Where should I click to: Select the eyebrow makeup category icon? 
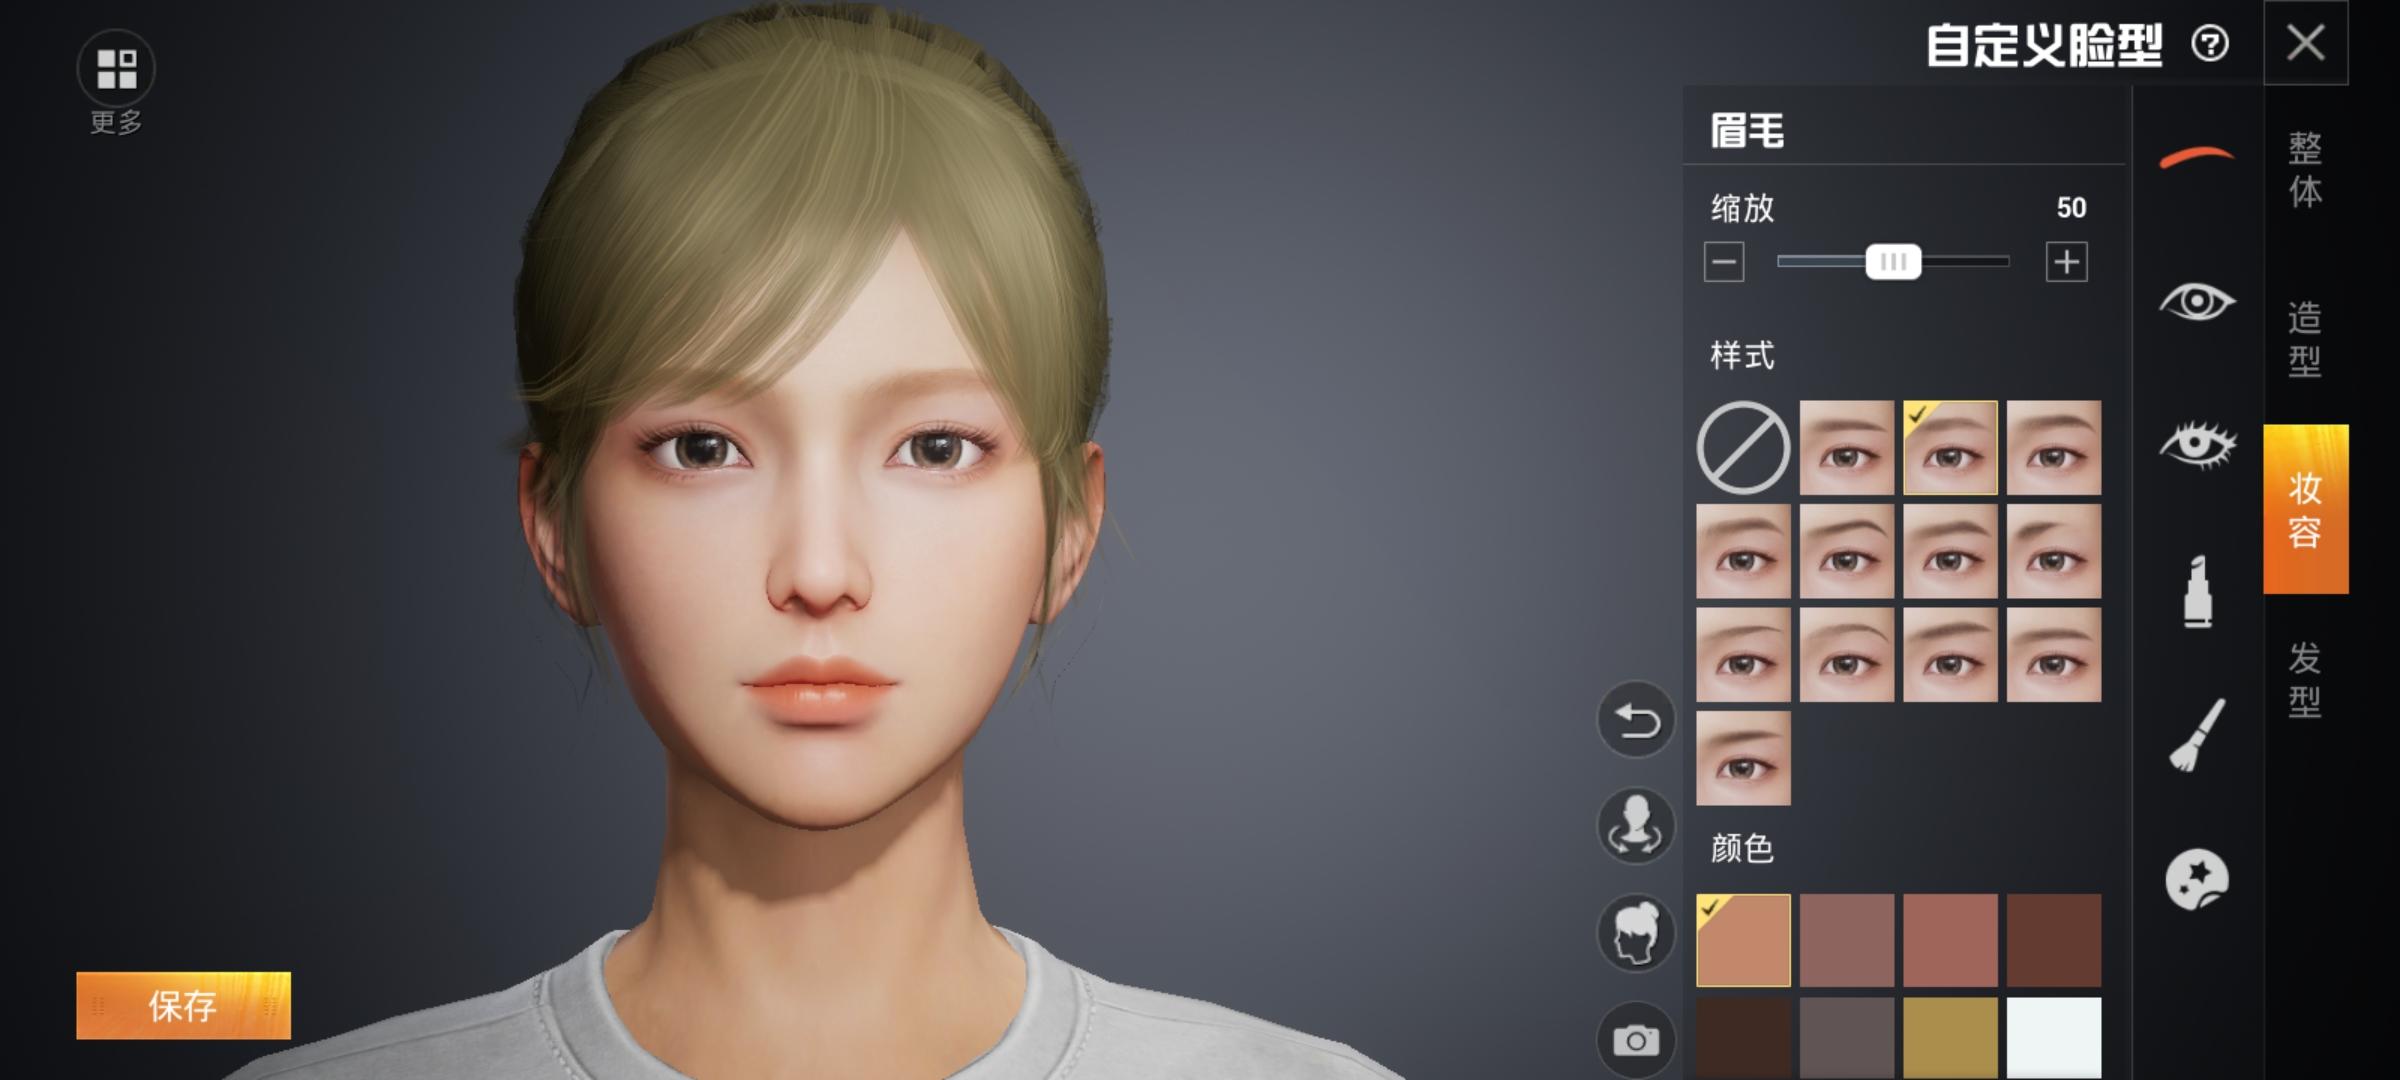(2197, 157)
